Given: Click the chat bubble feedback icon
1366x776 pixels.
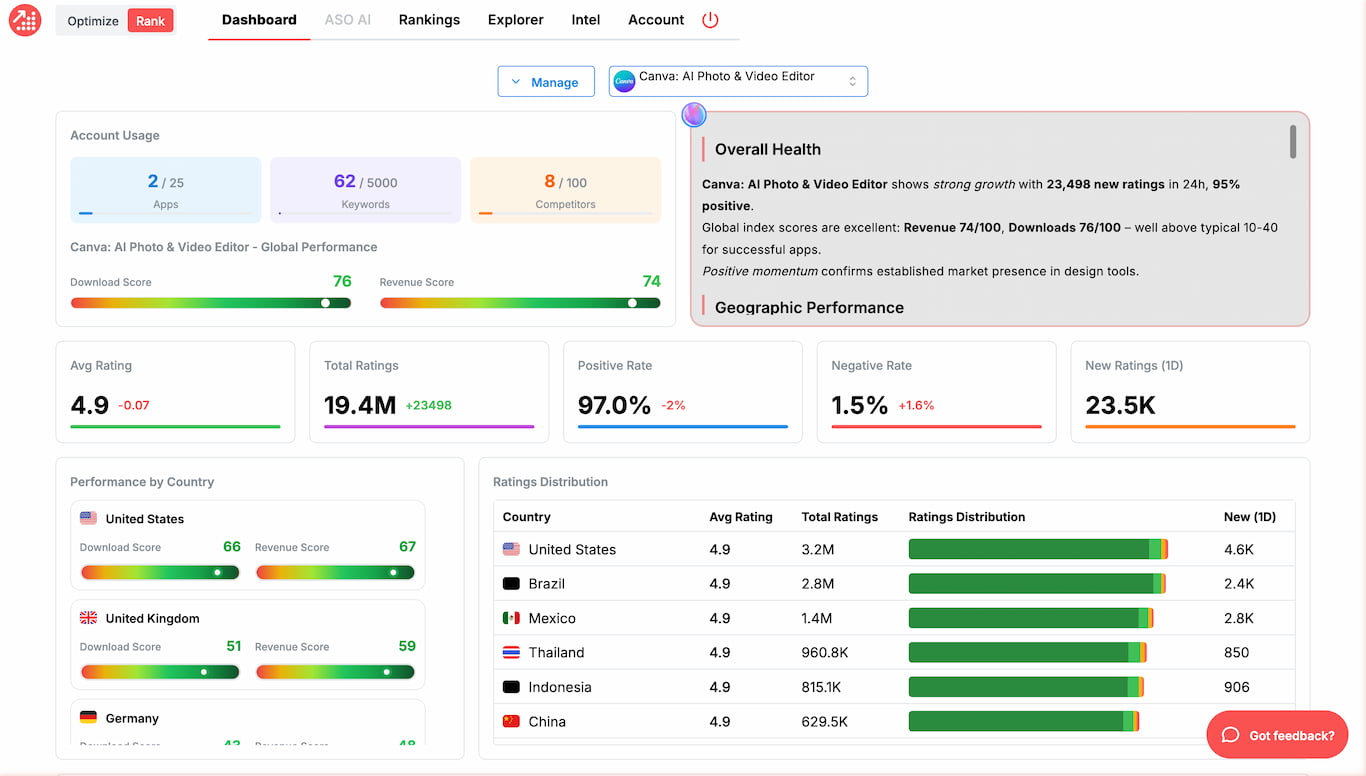Looking at the screenshot, I should [x=1230, y=735].
